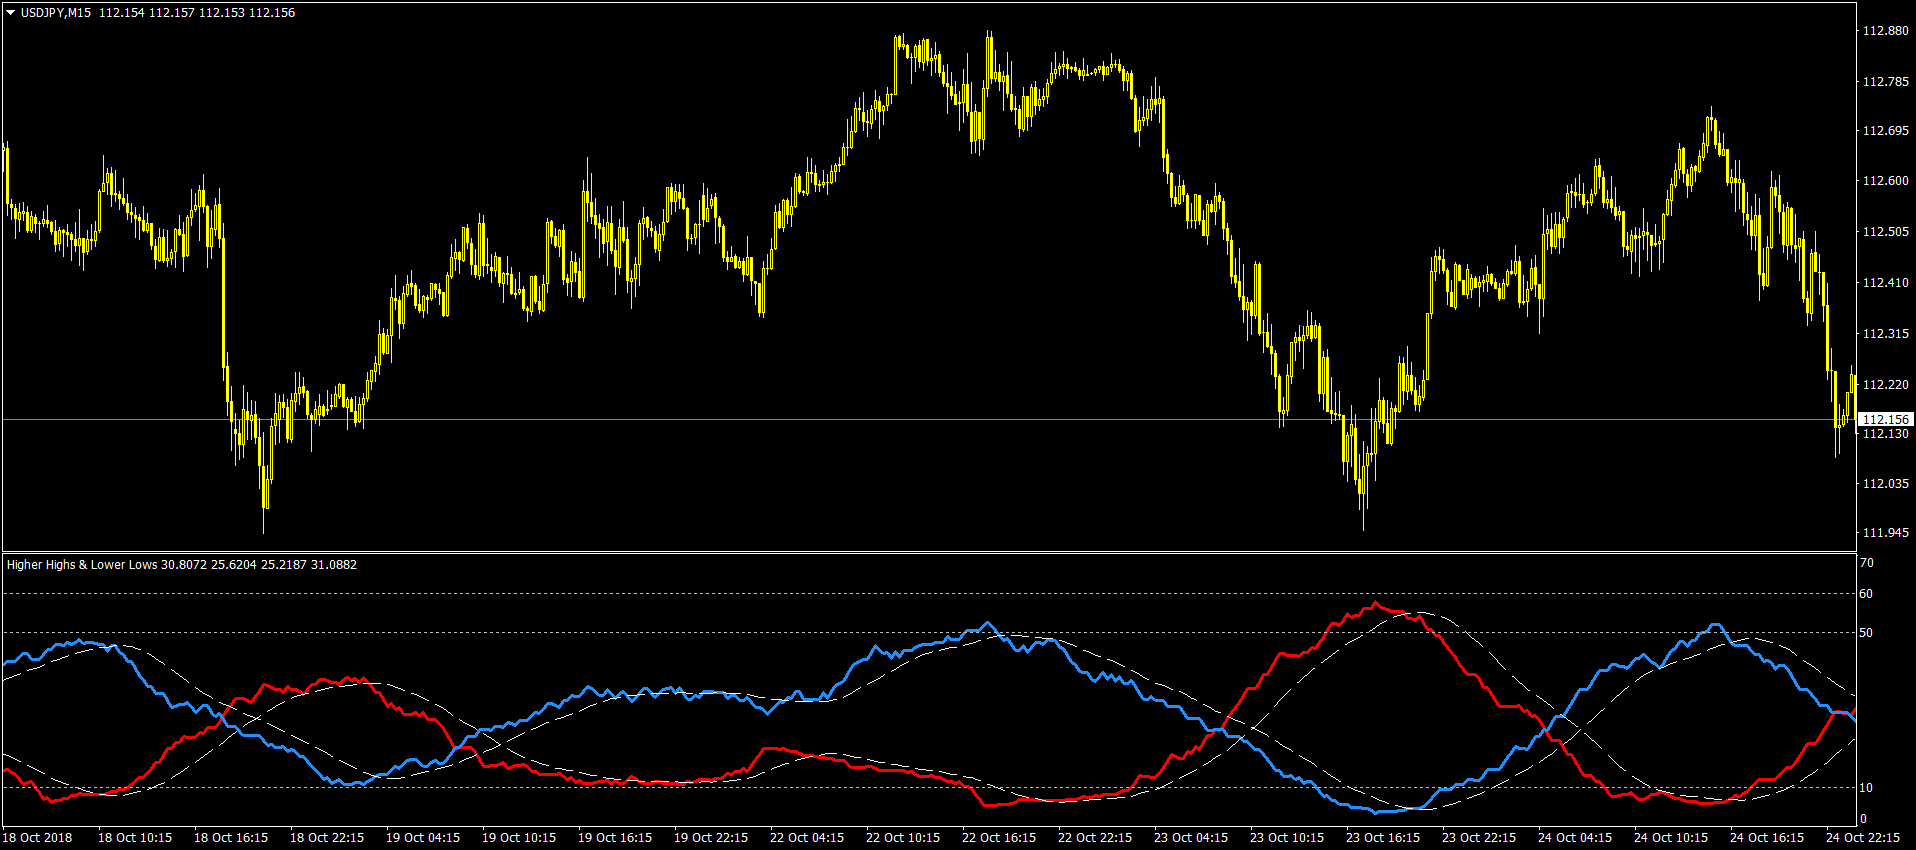This screenshot has width=1916, height=850.
Task: Click the 18 Oct 2018 date label
Action: [38, 838]
